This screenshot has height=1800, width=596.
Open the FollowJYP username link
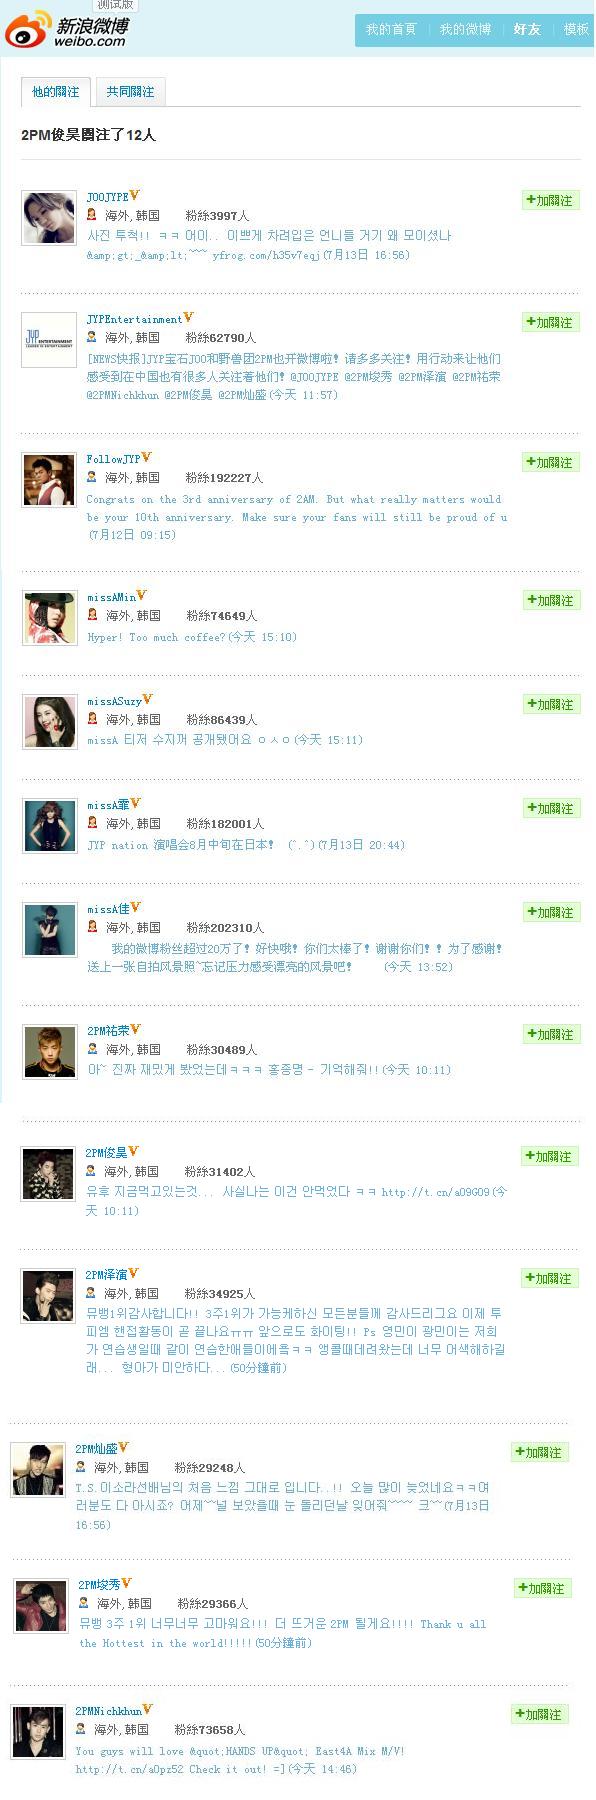click(113, 459)
